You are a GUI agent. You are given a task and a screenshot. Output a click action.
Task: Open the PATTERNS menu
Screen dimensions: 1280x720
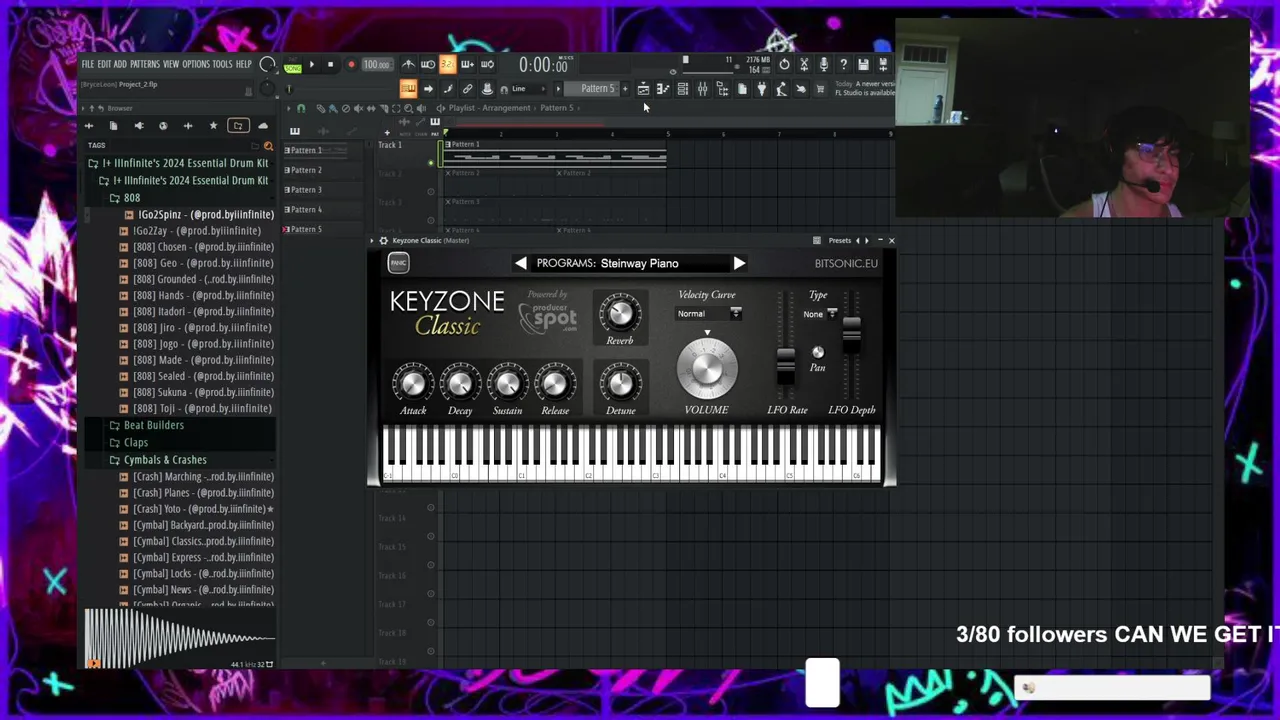pos(145,65)
